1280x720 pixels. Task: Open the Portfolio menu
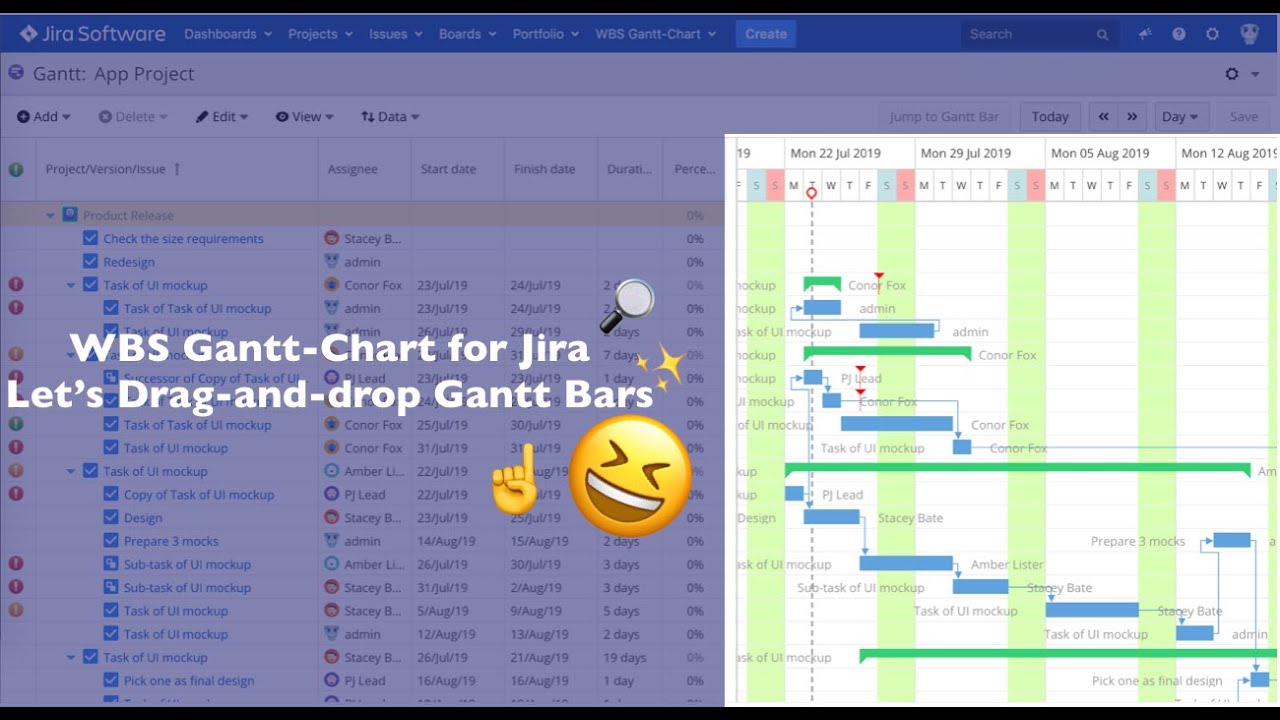546,34
